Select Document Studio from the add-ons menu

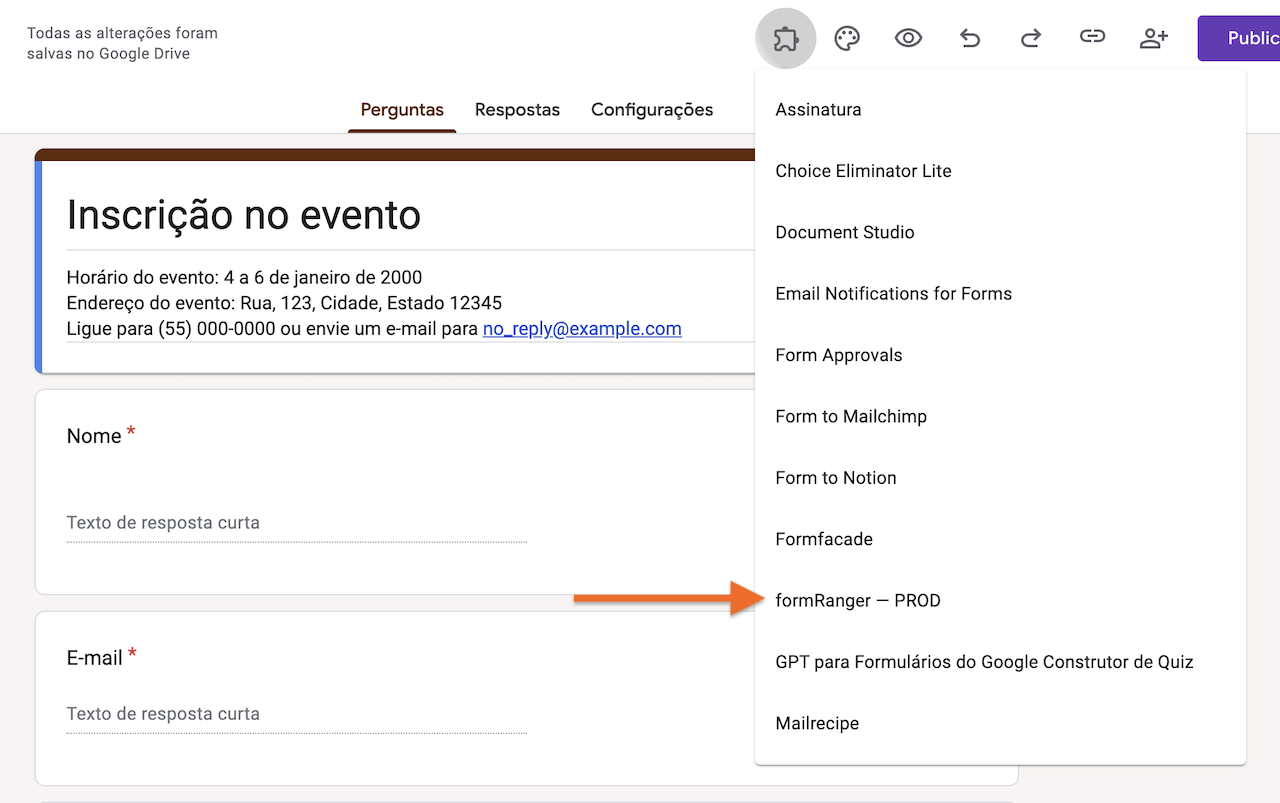(844, 232)
